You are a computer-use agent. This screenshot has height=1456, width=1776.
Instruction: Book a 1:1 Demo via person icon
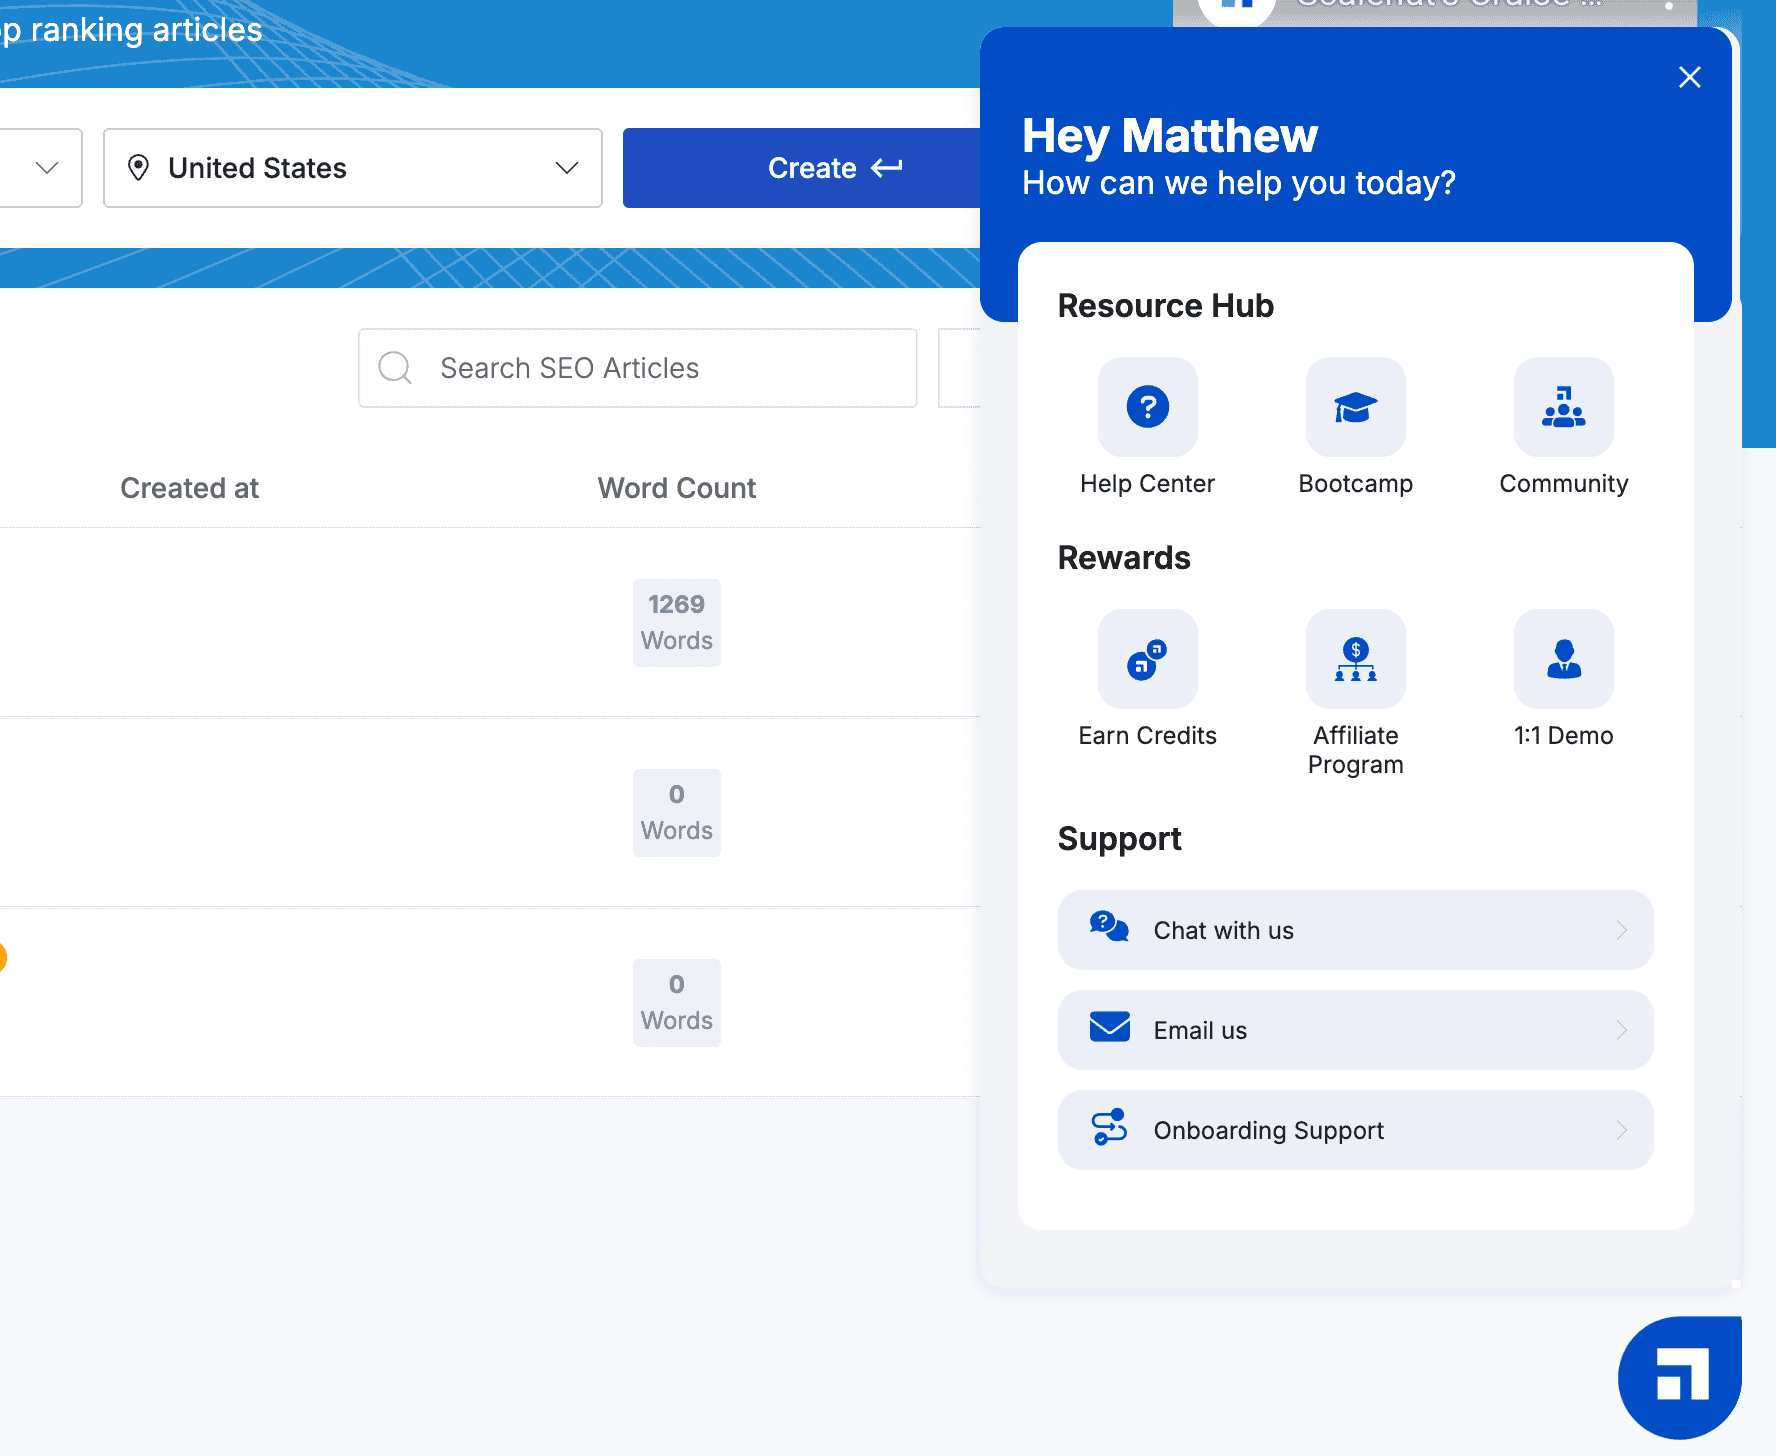(x=1563, y=659)
